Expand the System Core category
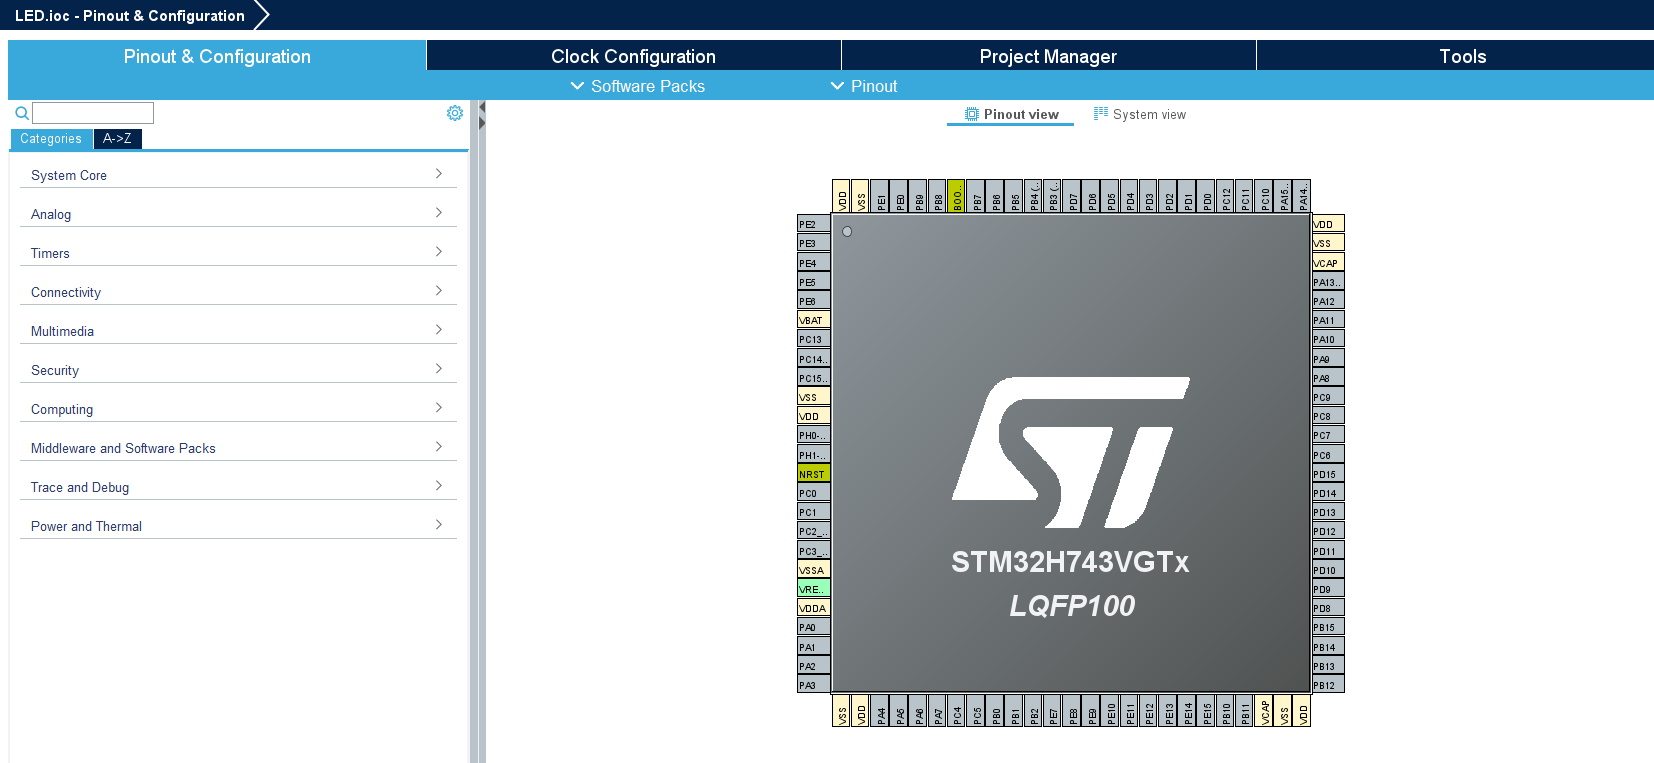 [x=238, y=174]
